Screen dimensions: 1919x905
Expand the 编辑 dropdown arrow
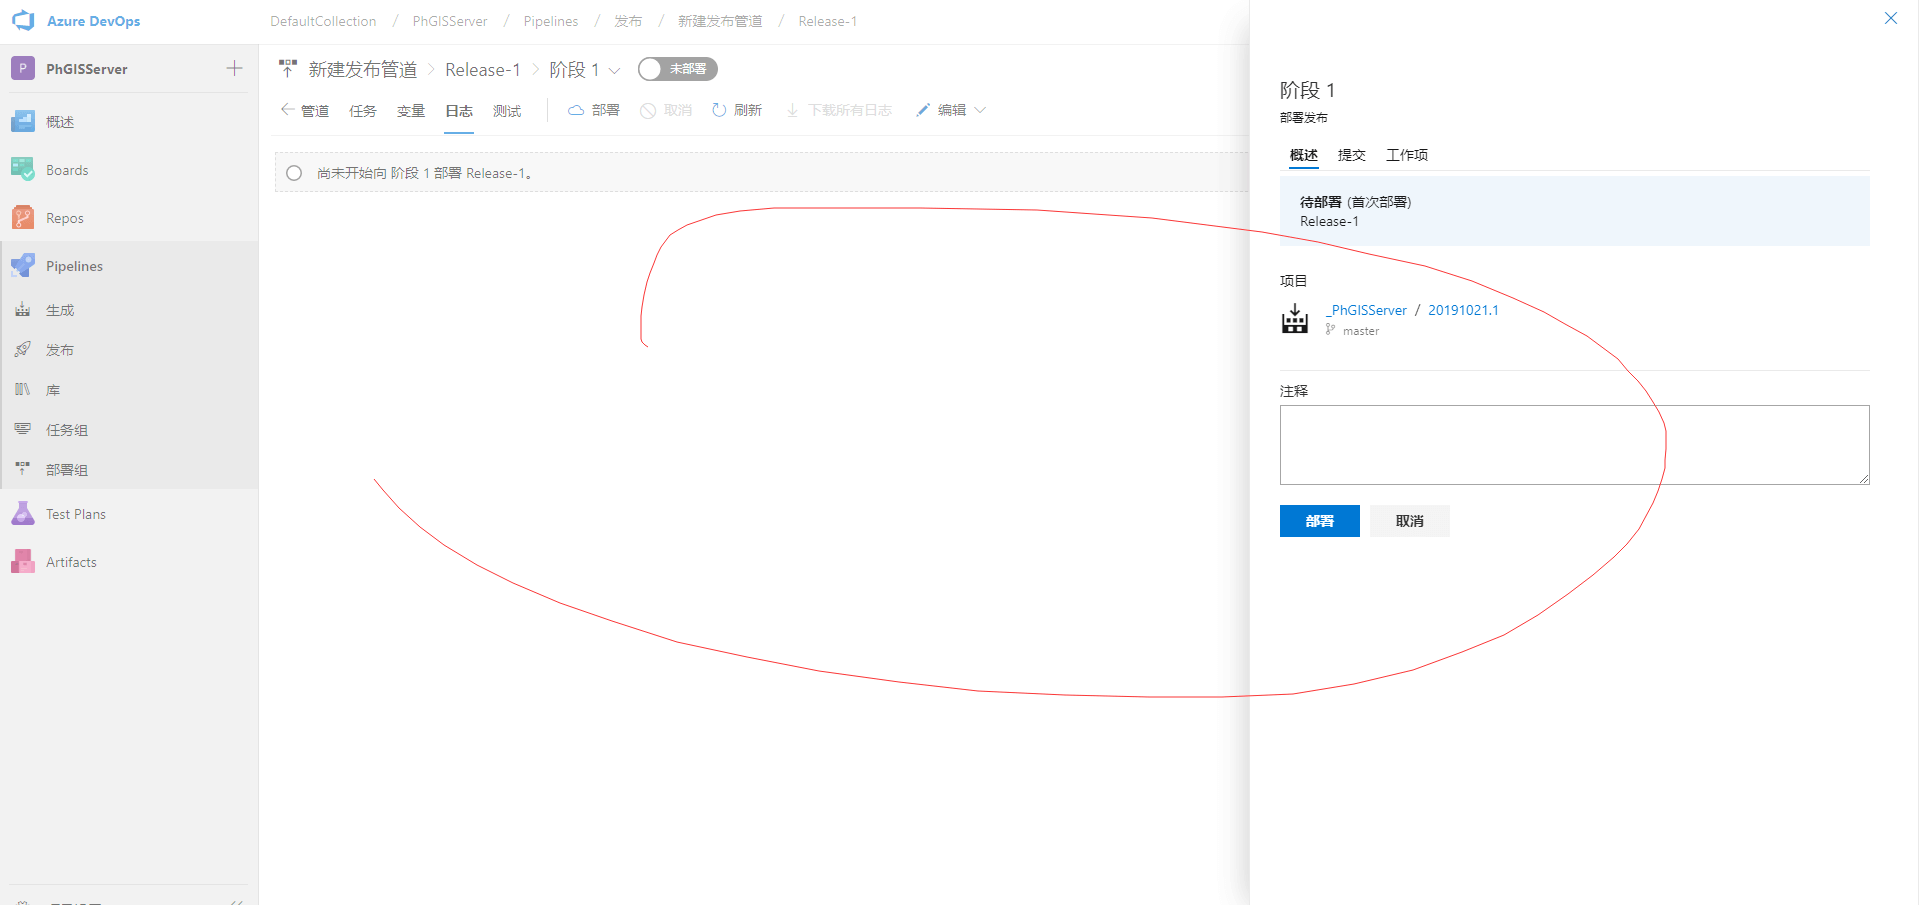980,110
